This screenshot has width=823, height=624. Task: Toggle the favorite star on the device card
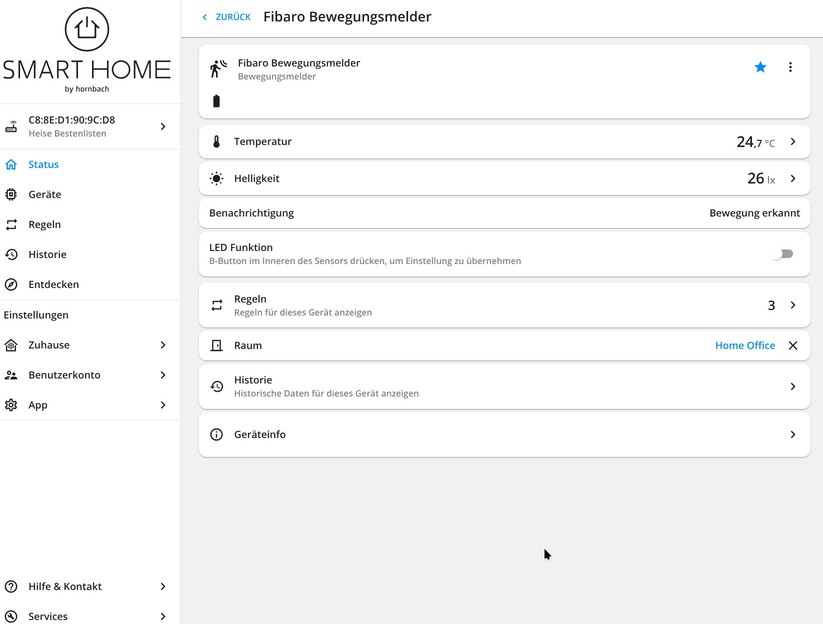[x=760, y=66]
